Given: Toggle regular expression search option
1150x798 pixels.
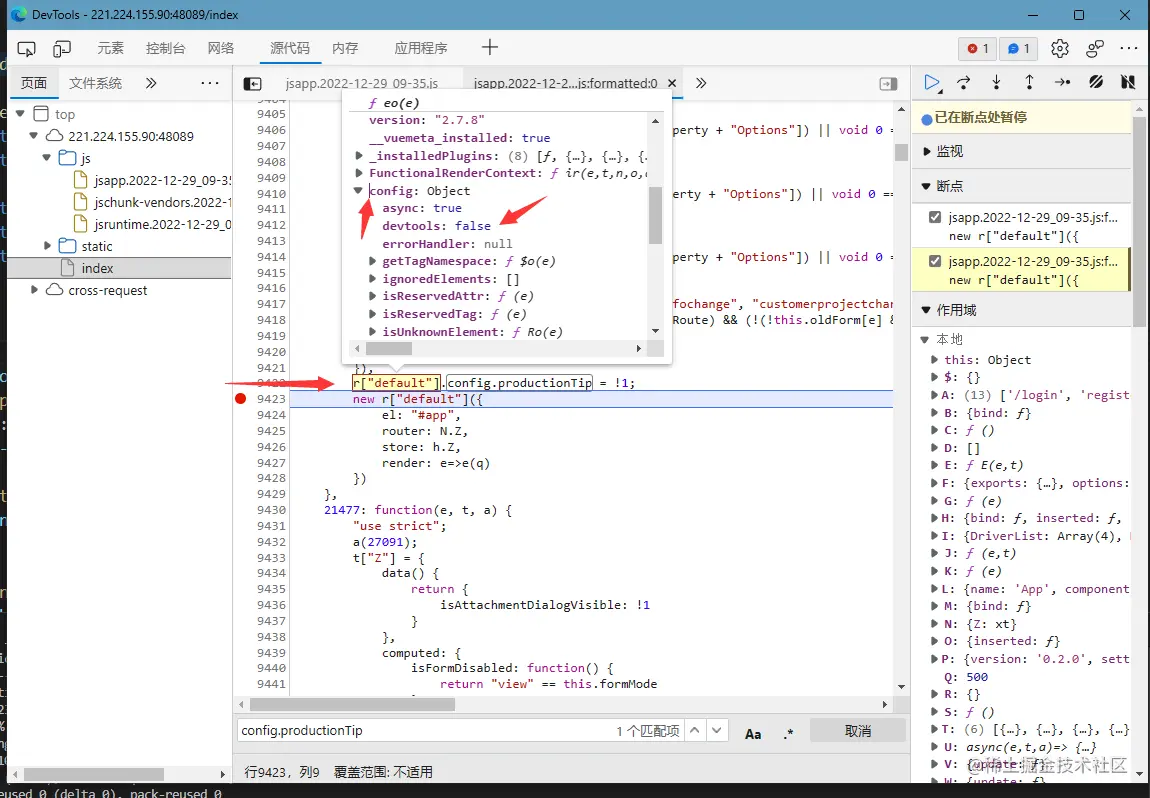Looking at the screenshot, I should [x=788, y=733].
